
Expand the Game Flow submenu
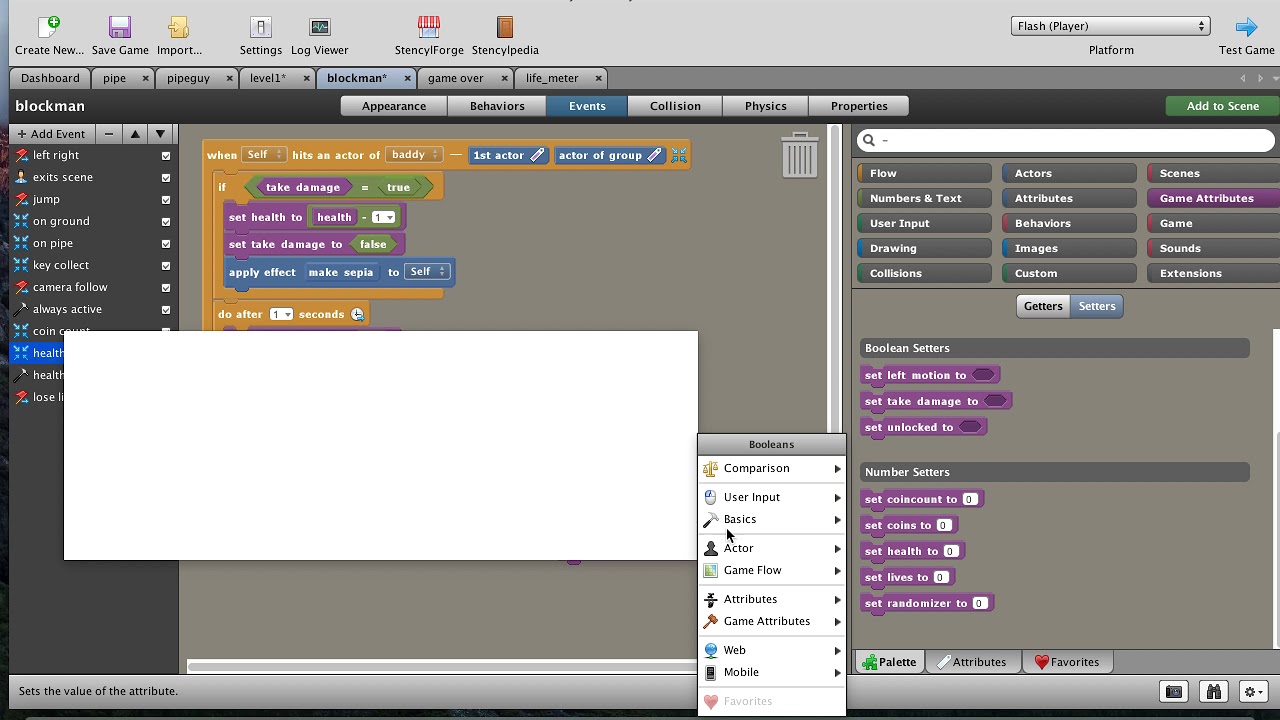pos(771,570)
